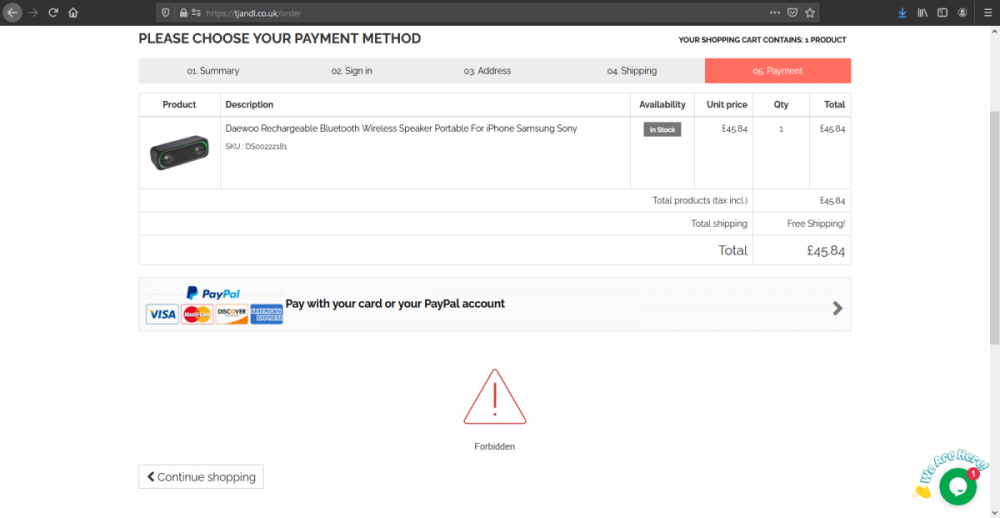Screen dimensions: 1000x518
Task: Open the live chat widget
Action: pos(957,486)
